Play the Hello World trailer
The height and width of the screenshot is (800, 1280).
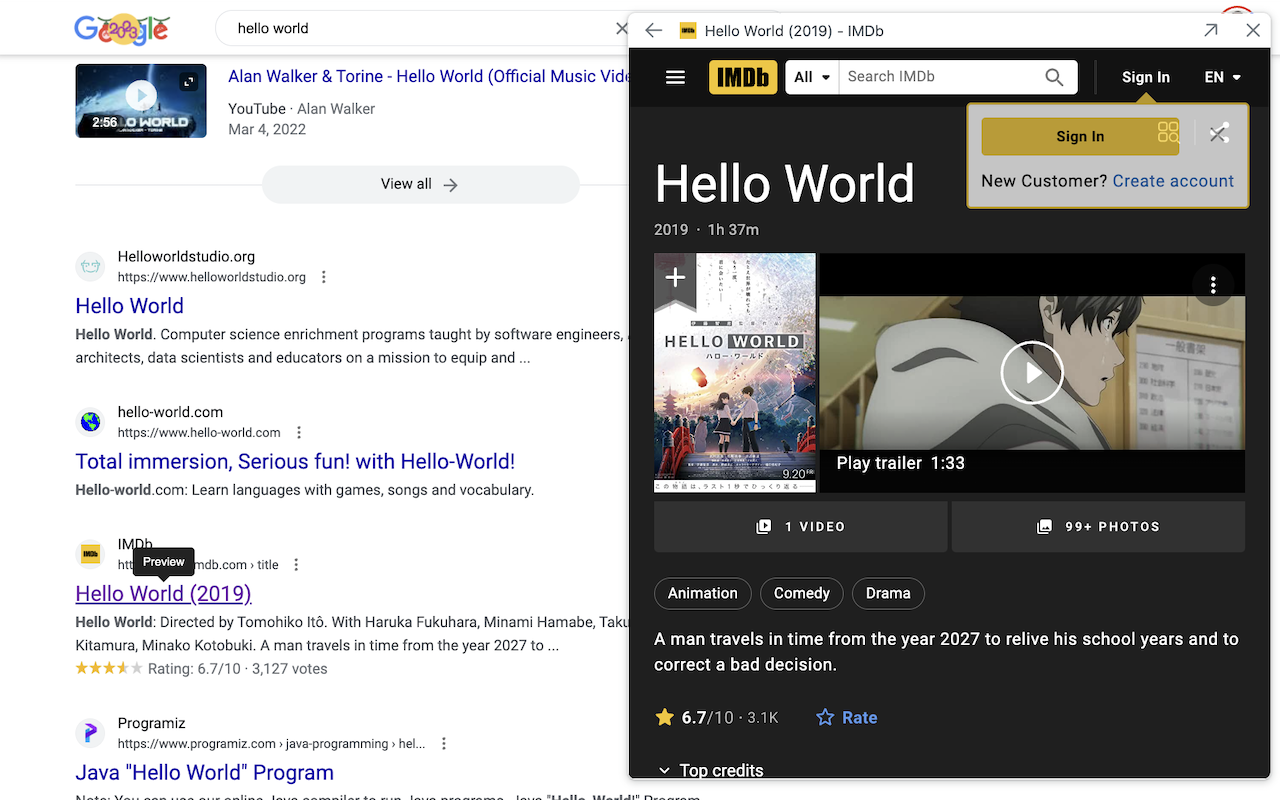[x=1032, y=373]
